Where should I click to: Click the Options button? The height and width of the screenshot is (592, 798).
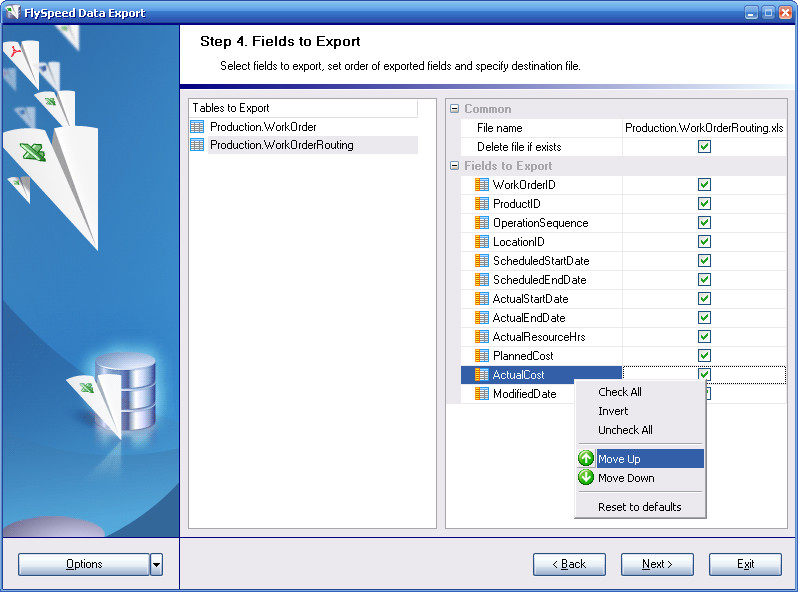click(x=84, y=564)
